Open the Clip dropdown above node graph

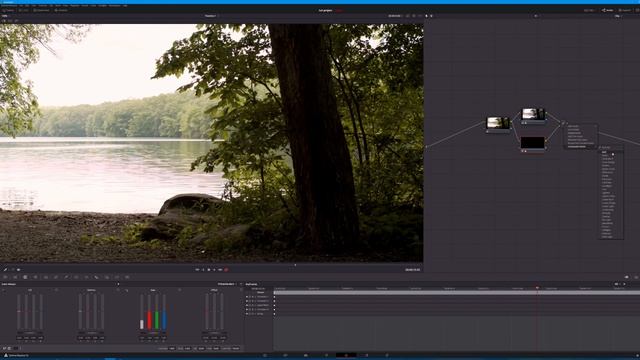pyautogui.click(x=618, y=16)
